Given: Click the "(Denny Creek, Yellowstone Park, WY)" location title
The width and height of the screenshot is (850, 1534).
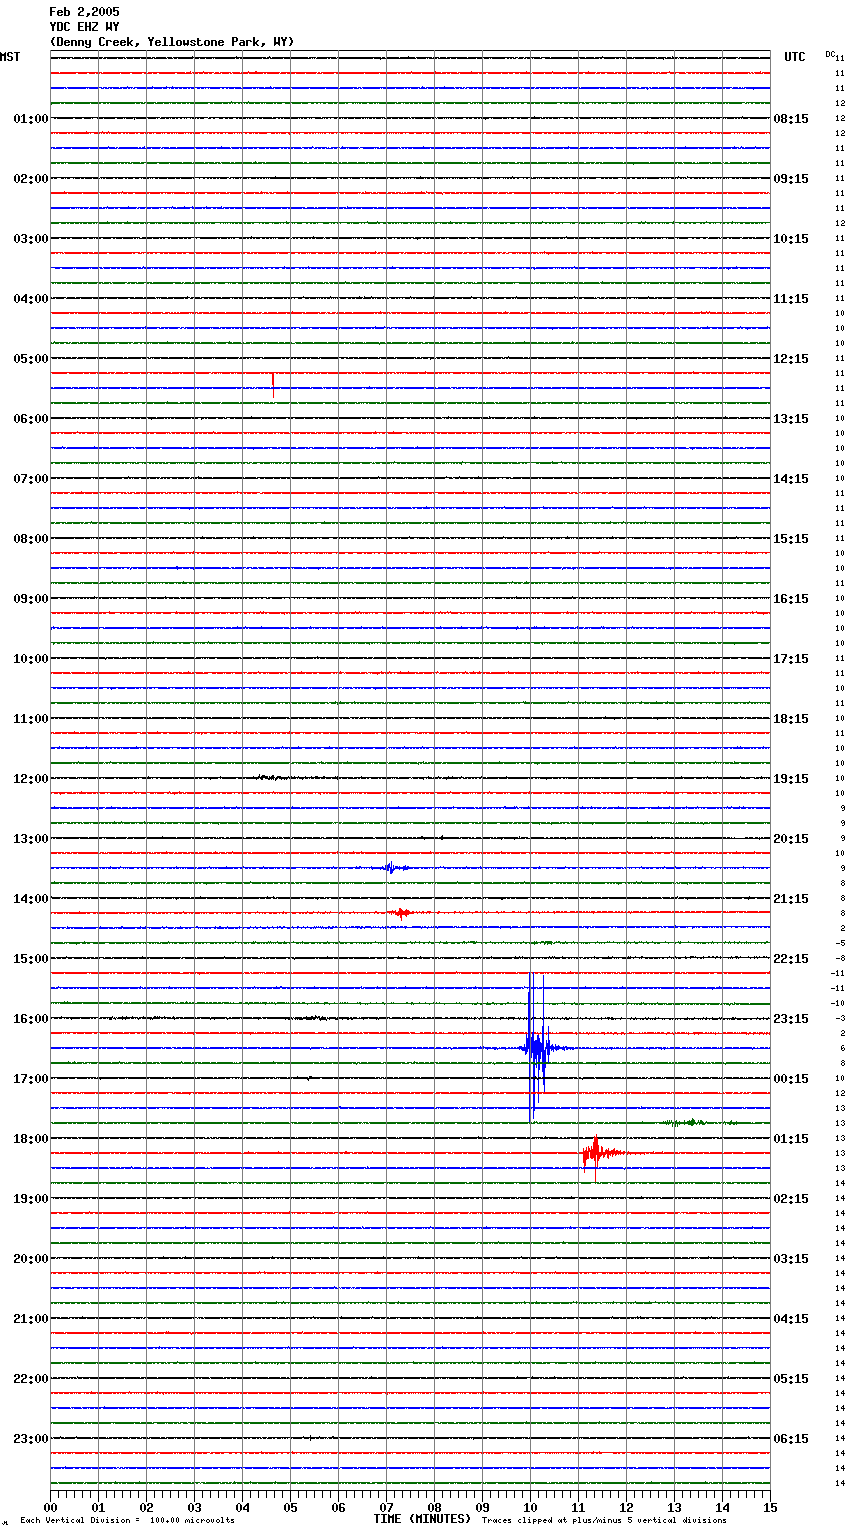Looking at the screenshot, I should pyautogui.click(x=171, y=42).
